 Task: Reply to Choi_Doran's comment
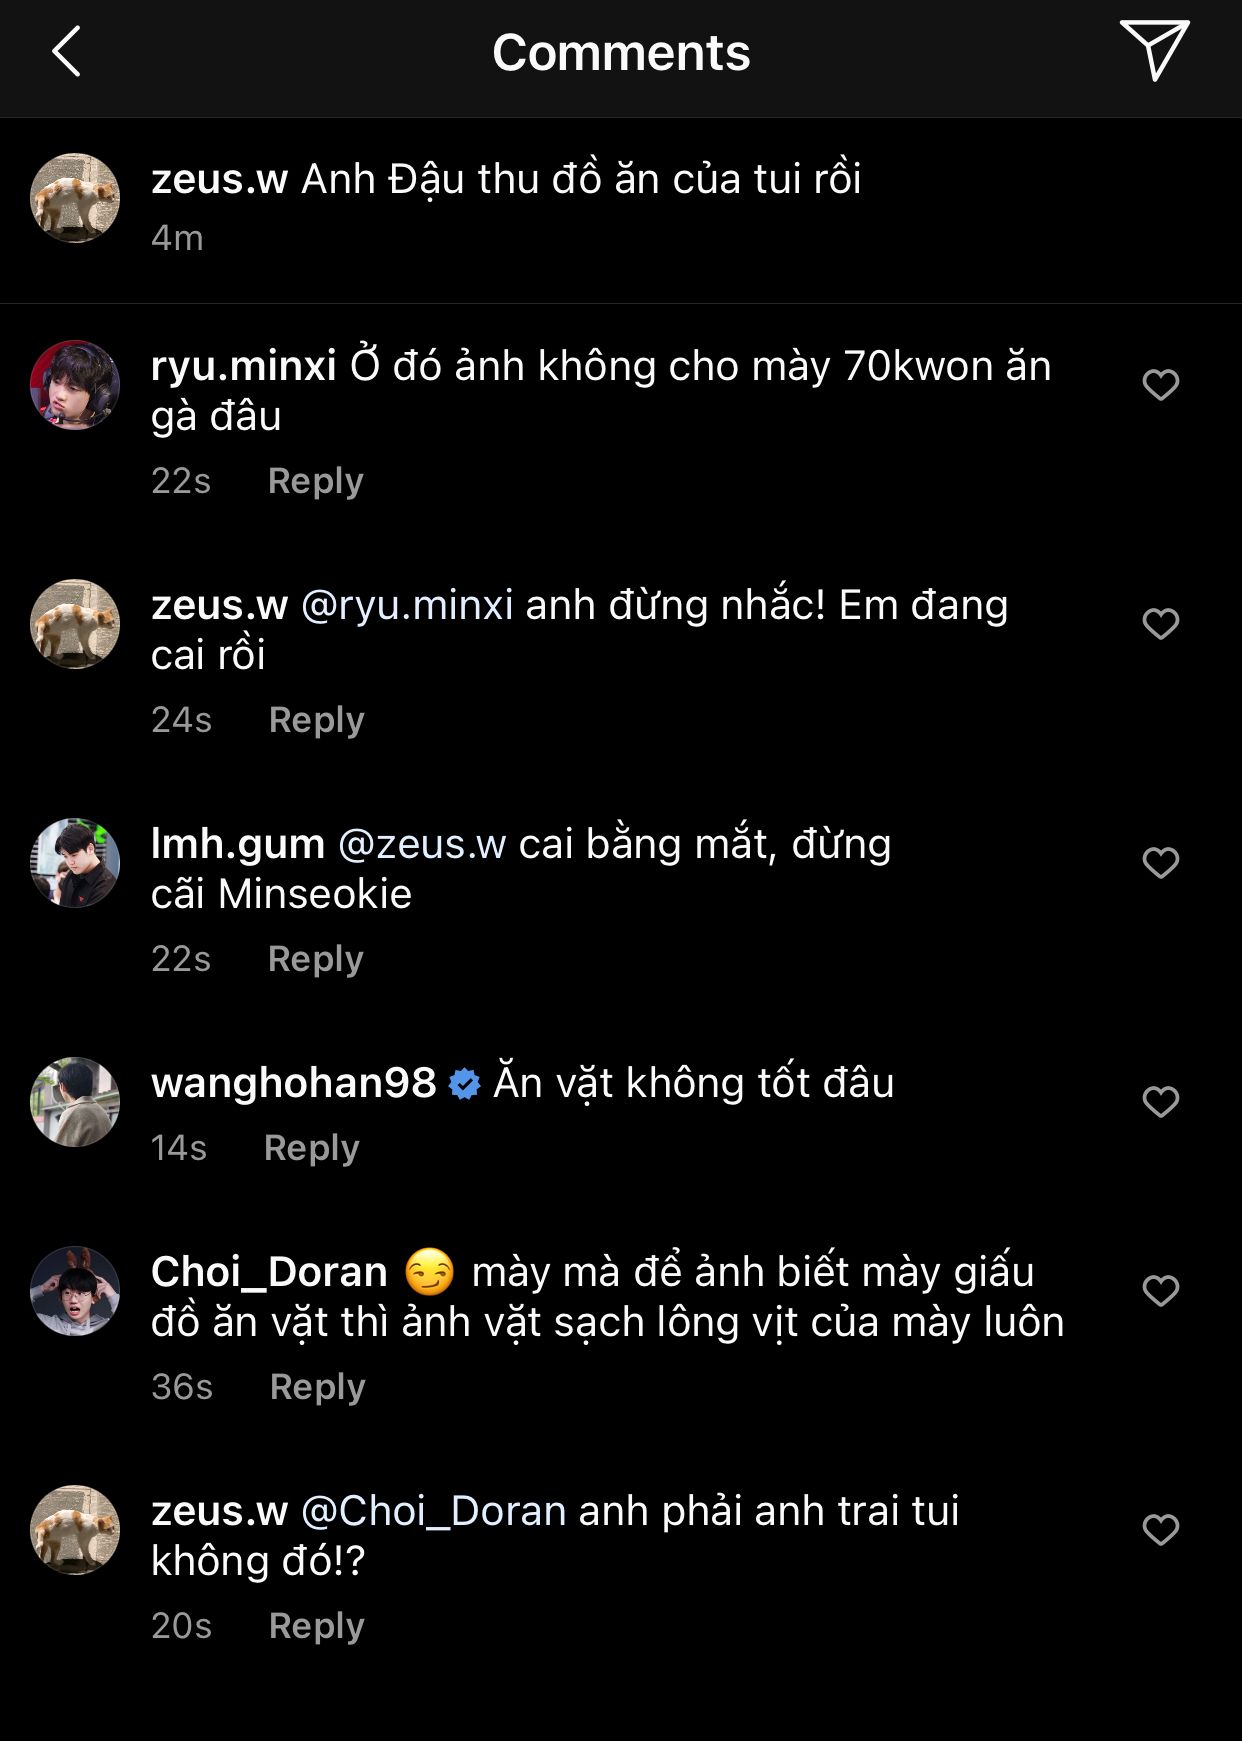(317, 1387)
